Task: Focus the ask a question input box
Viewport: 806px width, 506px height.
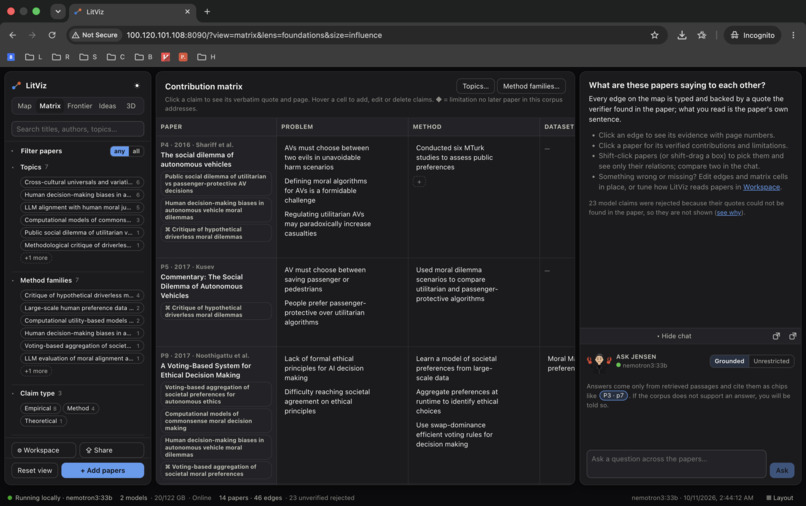Action: (x=676, y=464)
